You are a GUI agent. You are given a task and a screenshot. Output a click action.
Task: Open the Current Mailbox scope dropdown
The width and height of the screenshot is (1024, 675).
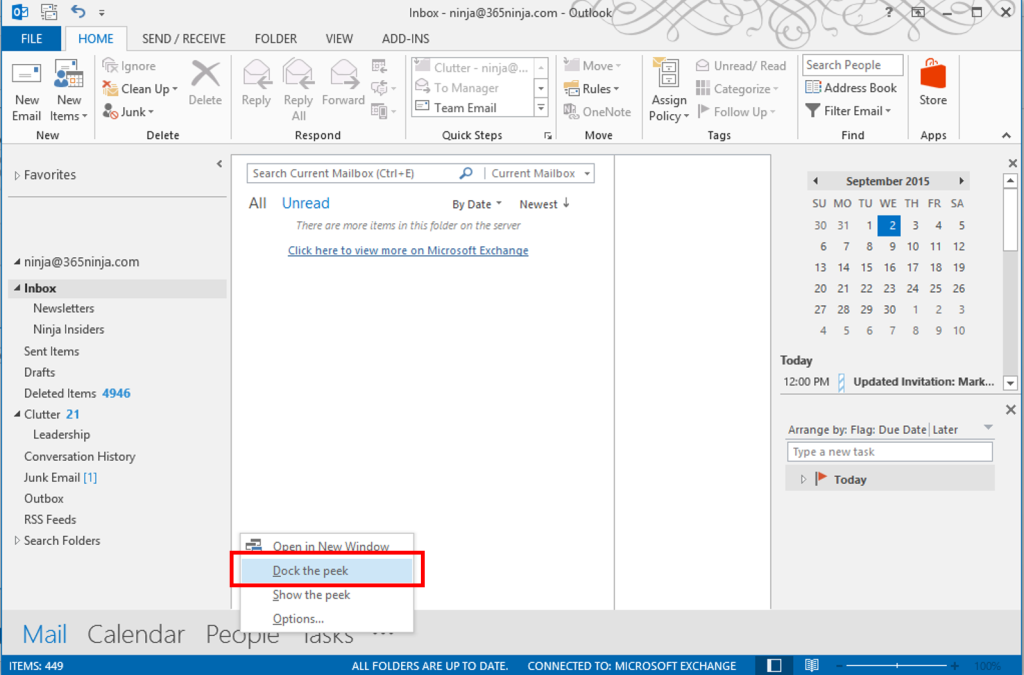click(x=541, y=173)
